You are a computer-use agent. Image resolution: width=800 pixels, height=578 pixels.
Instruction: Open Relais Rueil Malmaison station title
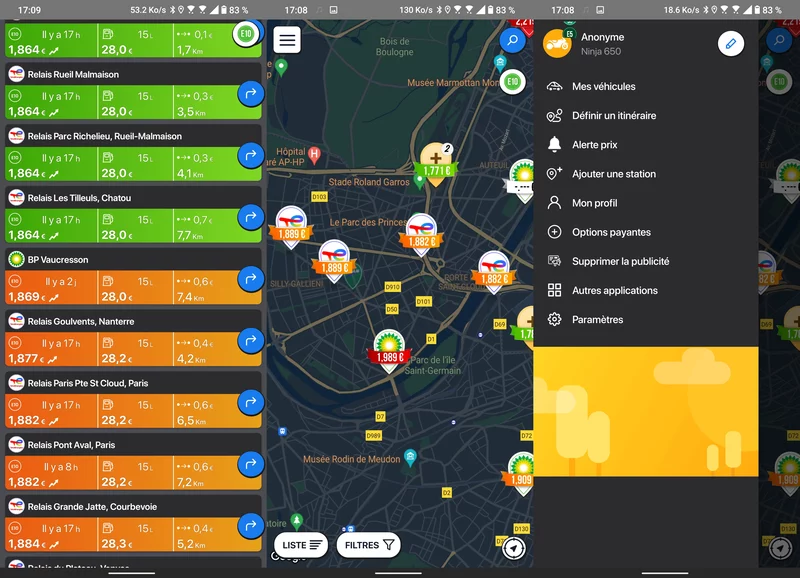[x=73, y=74]
